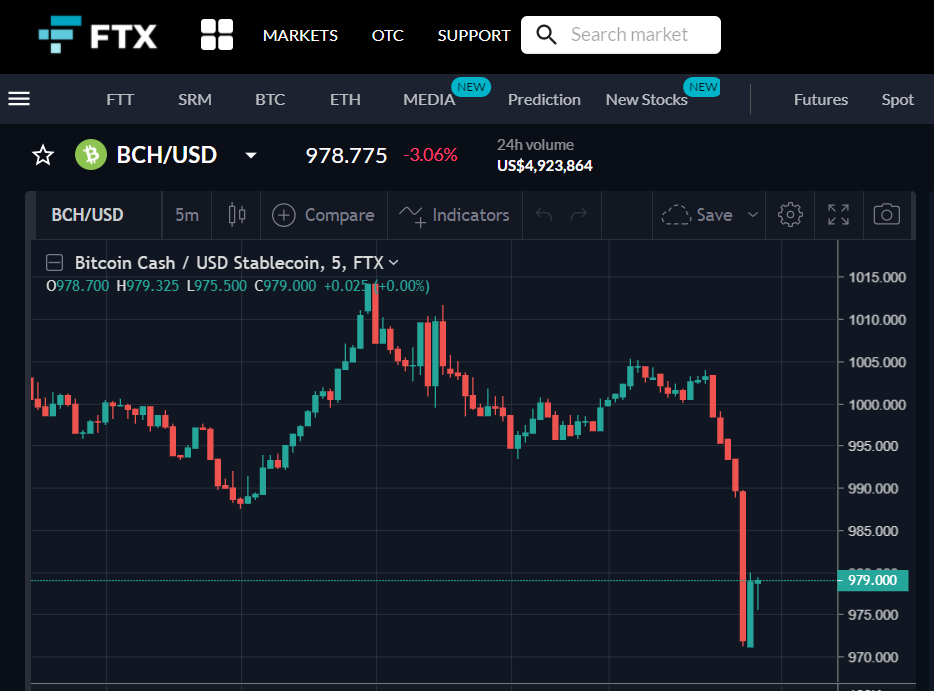The width and height of the screenshot is (934, 691).
Task: Click the Search market field
Action: pos(621,35)
